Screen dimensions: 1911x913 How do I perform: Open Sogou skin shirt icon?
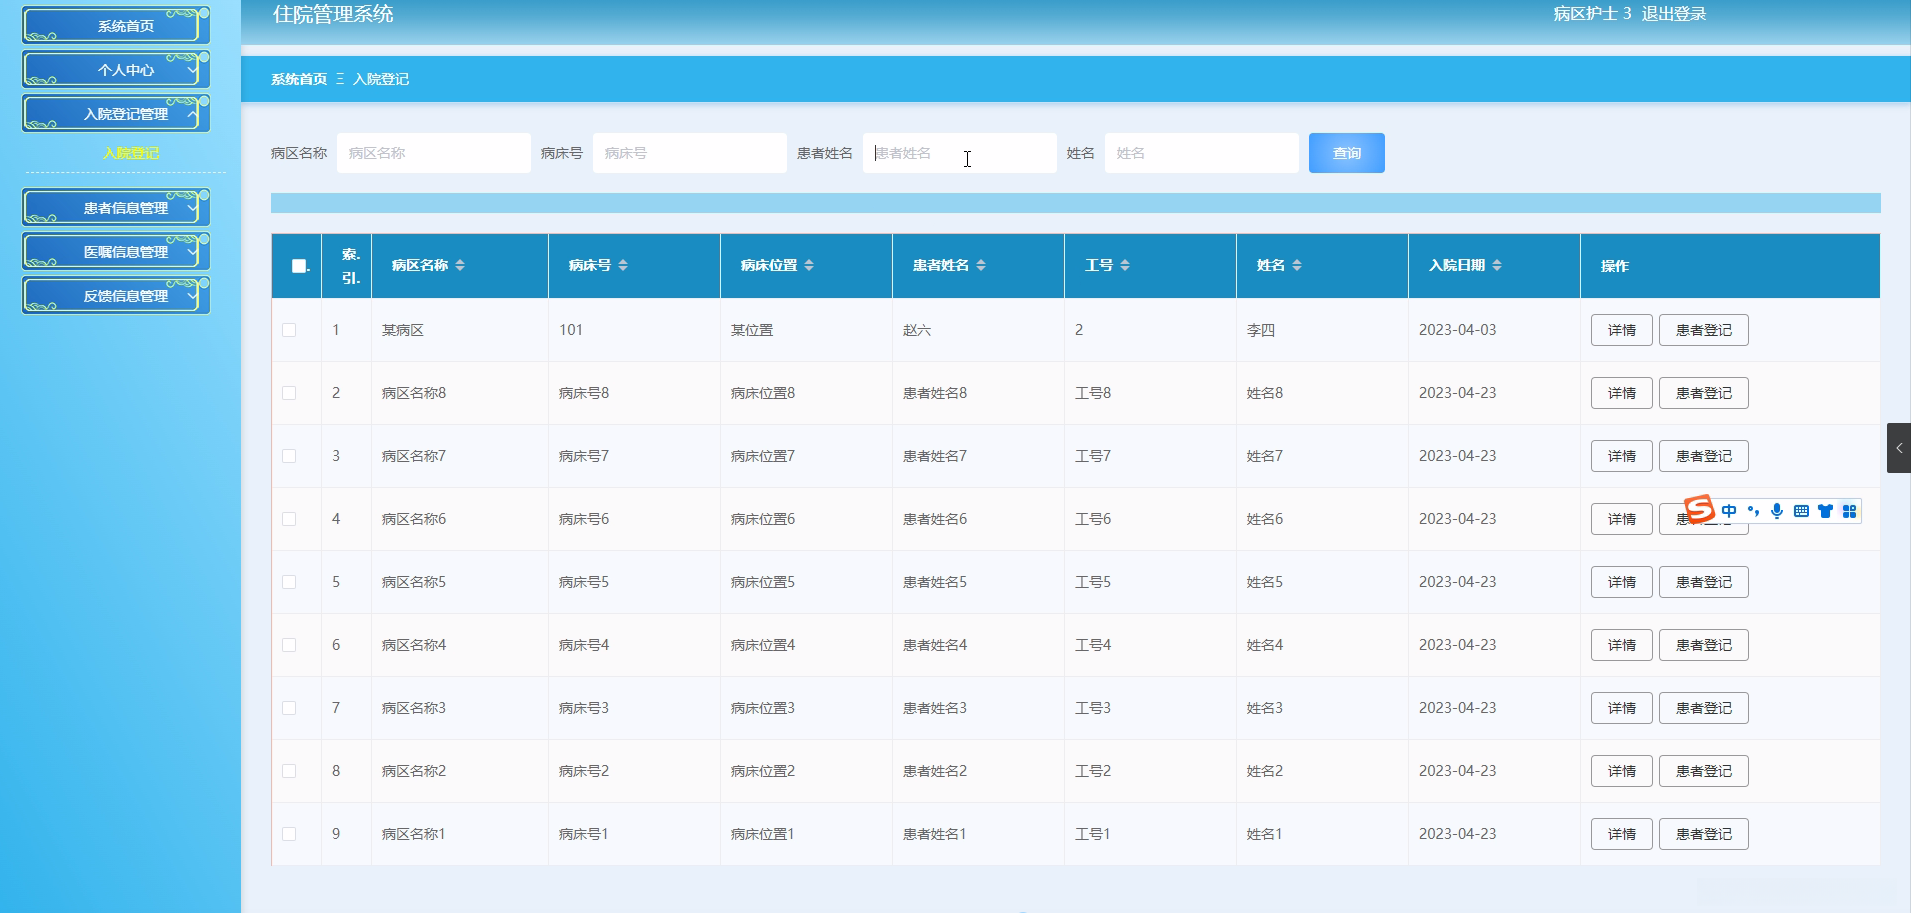pyautogui.click(x=1825, y=511)
